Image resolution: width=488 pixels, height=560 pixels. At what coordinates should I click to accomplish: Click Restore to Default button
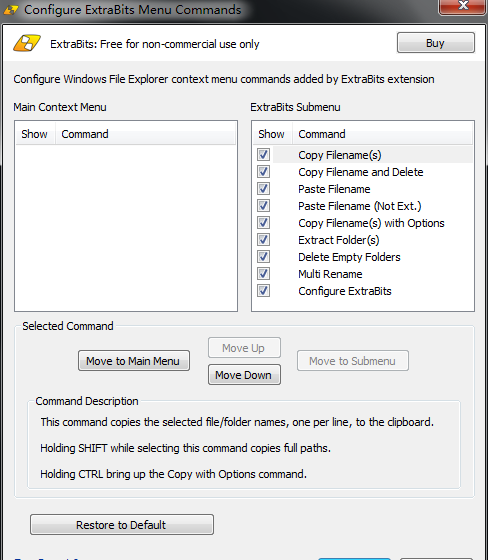coord(121,525)
